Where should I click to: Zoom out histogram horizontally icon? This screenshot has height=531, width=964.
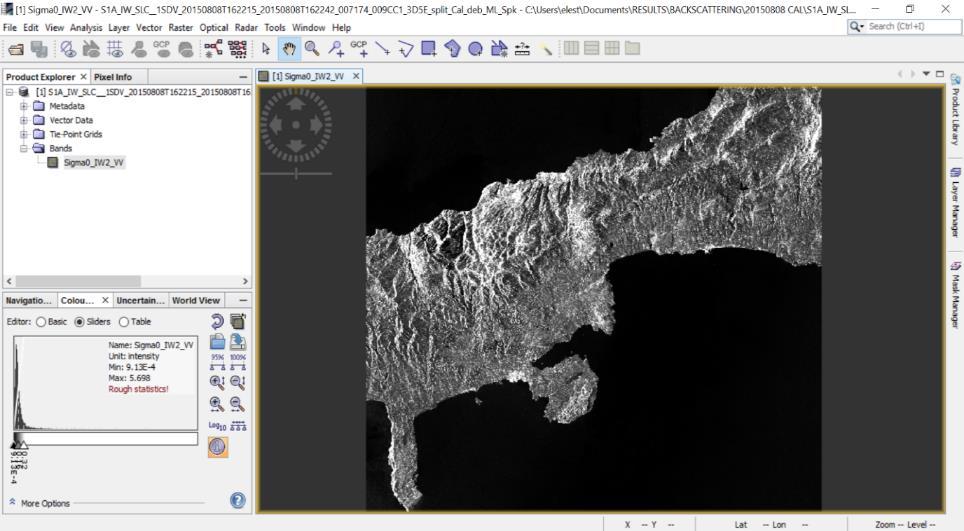pos(238,404)
